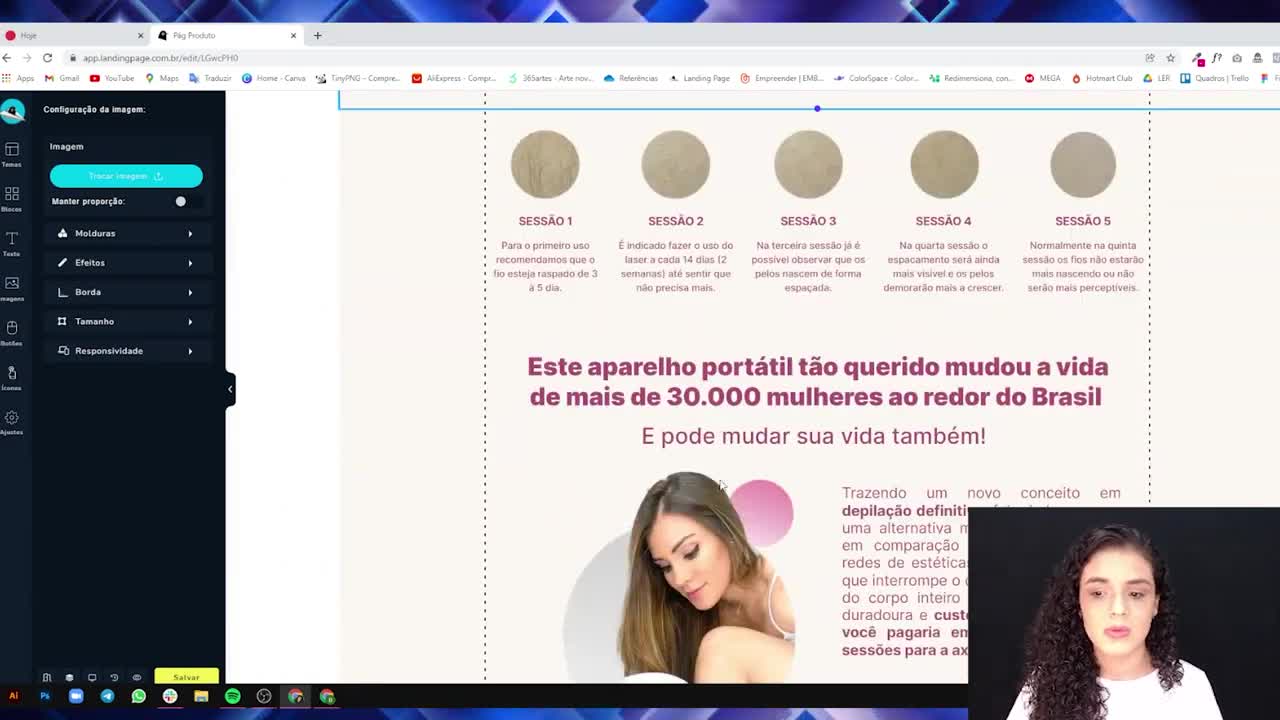Open WhatsApp from taskbar
Viewport: 1280px width, 720px height.
(138, 696)
